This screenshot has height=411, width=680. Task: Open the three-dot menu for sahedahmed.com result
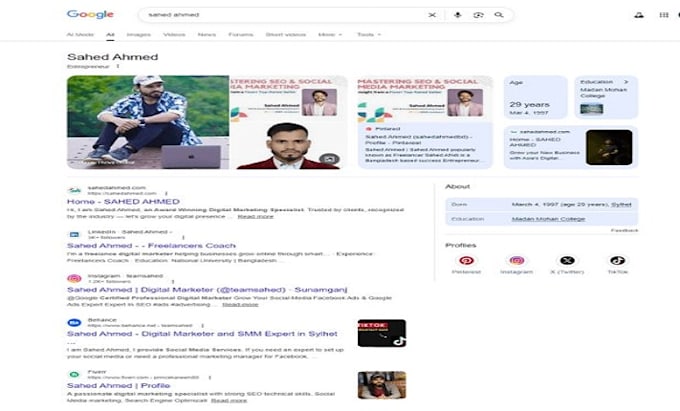coord(166,193)
